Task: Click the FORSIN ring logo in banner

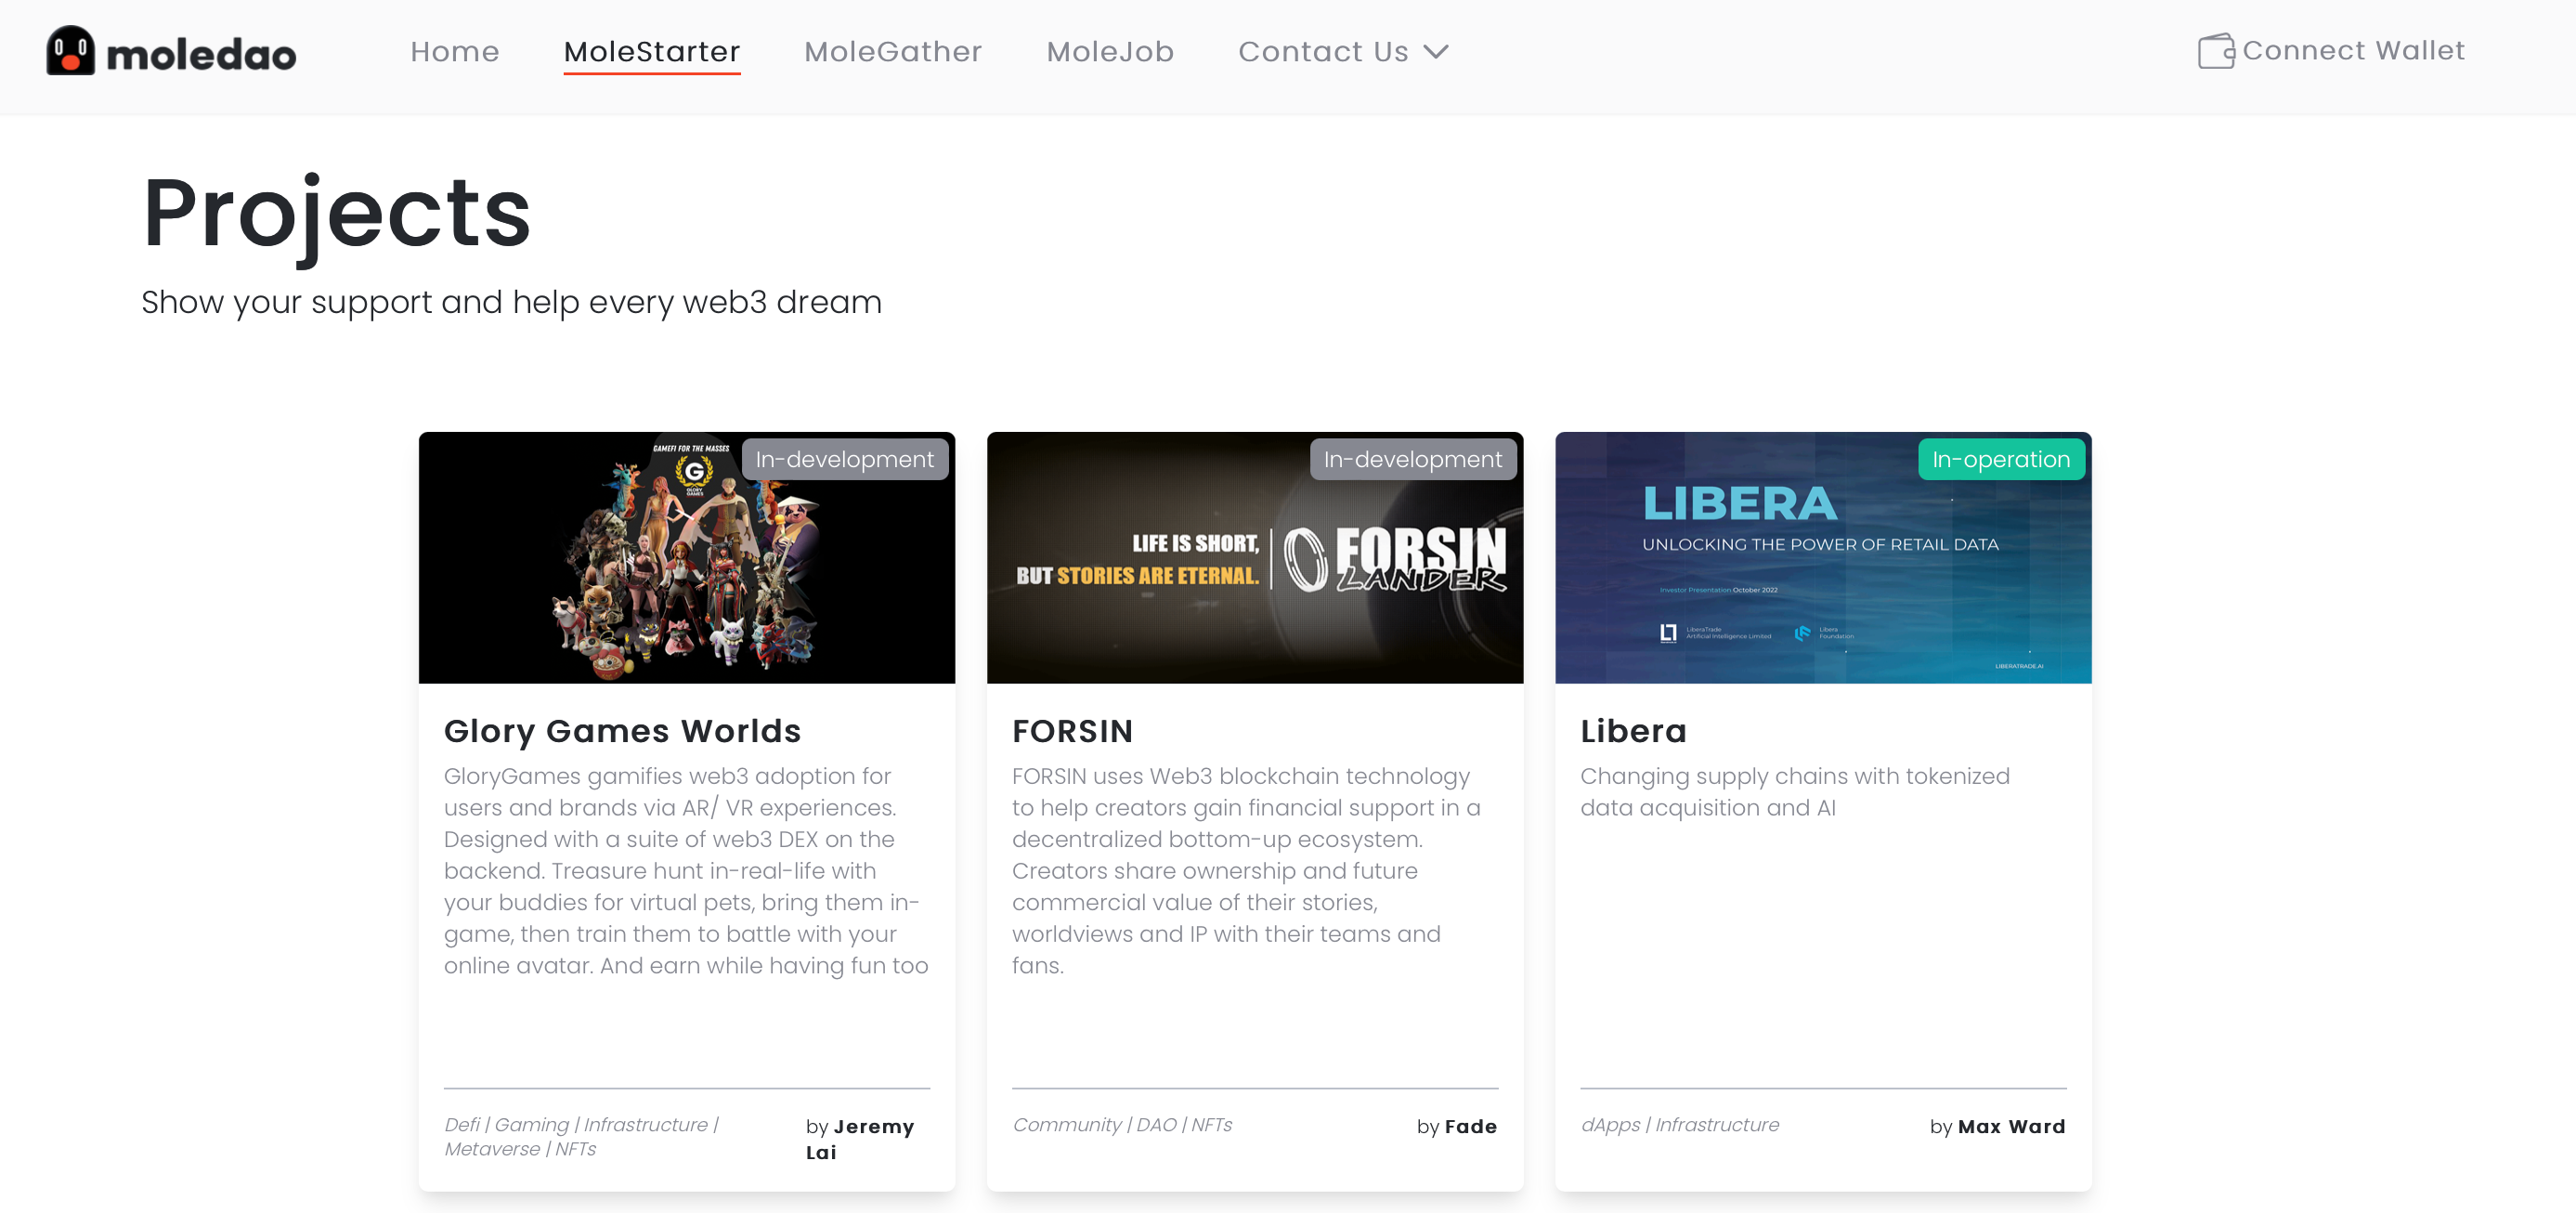Action: tap(1305, 560)
